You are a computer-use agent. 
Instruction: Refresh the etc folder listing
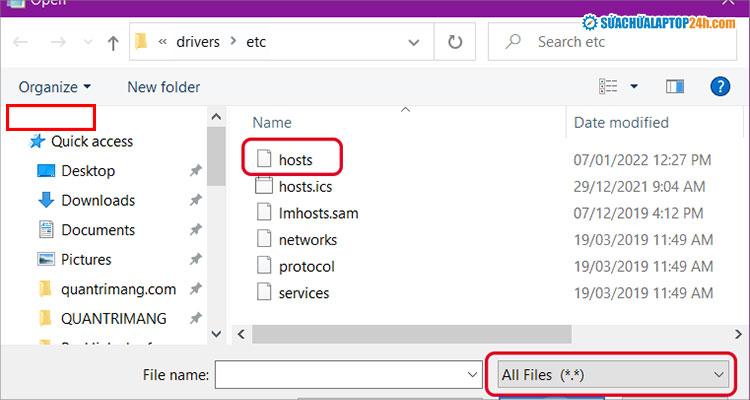point(455,42)
